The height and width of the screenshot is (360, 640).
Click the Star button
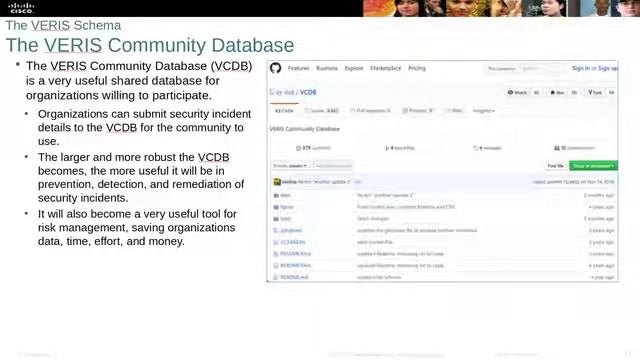click(x=557, y=93)
